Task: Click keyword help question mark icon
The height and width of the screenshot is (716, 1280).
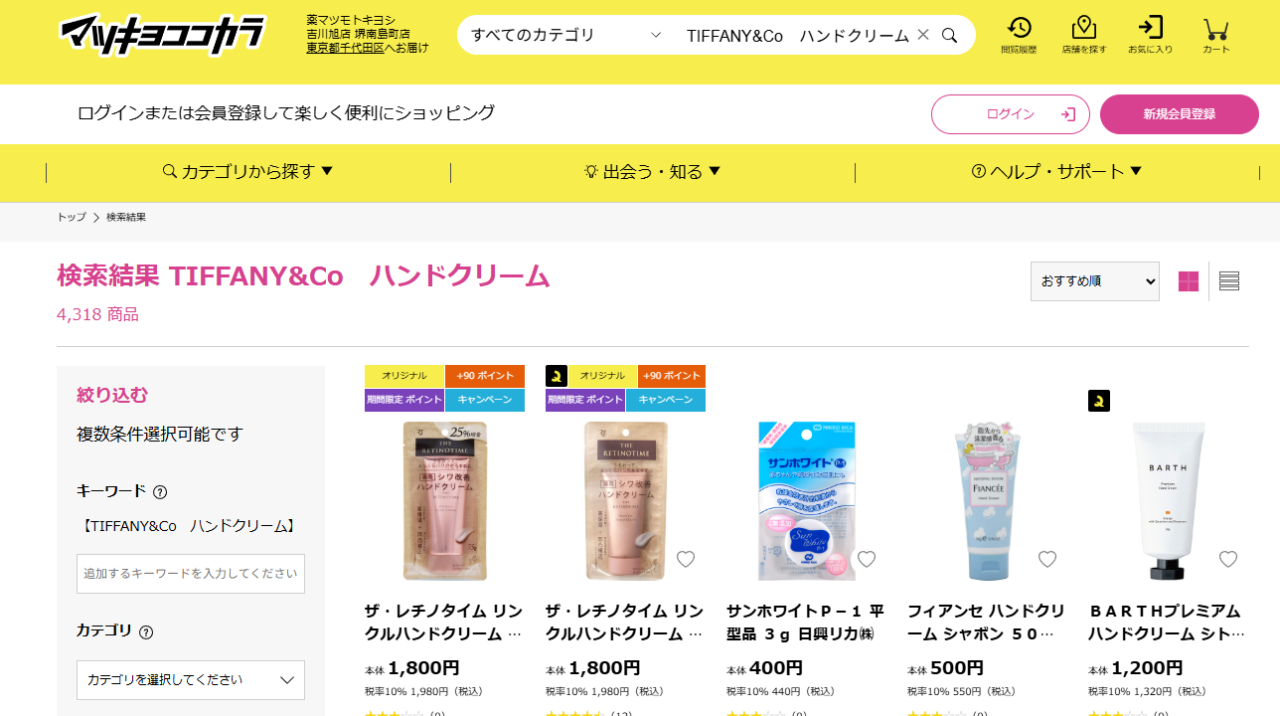Action: (x=160, y=492)
